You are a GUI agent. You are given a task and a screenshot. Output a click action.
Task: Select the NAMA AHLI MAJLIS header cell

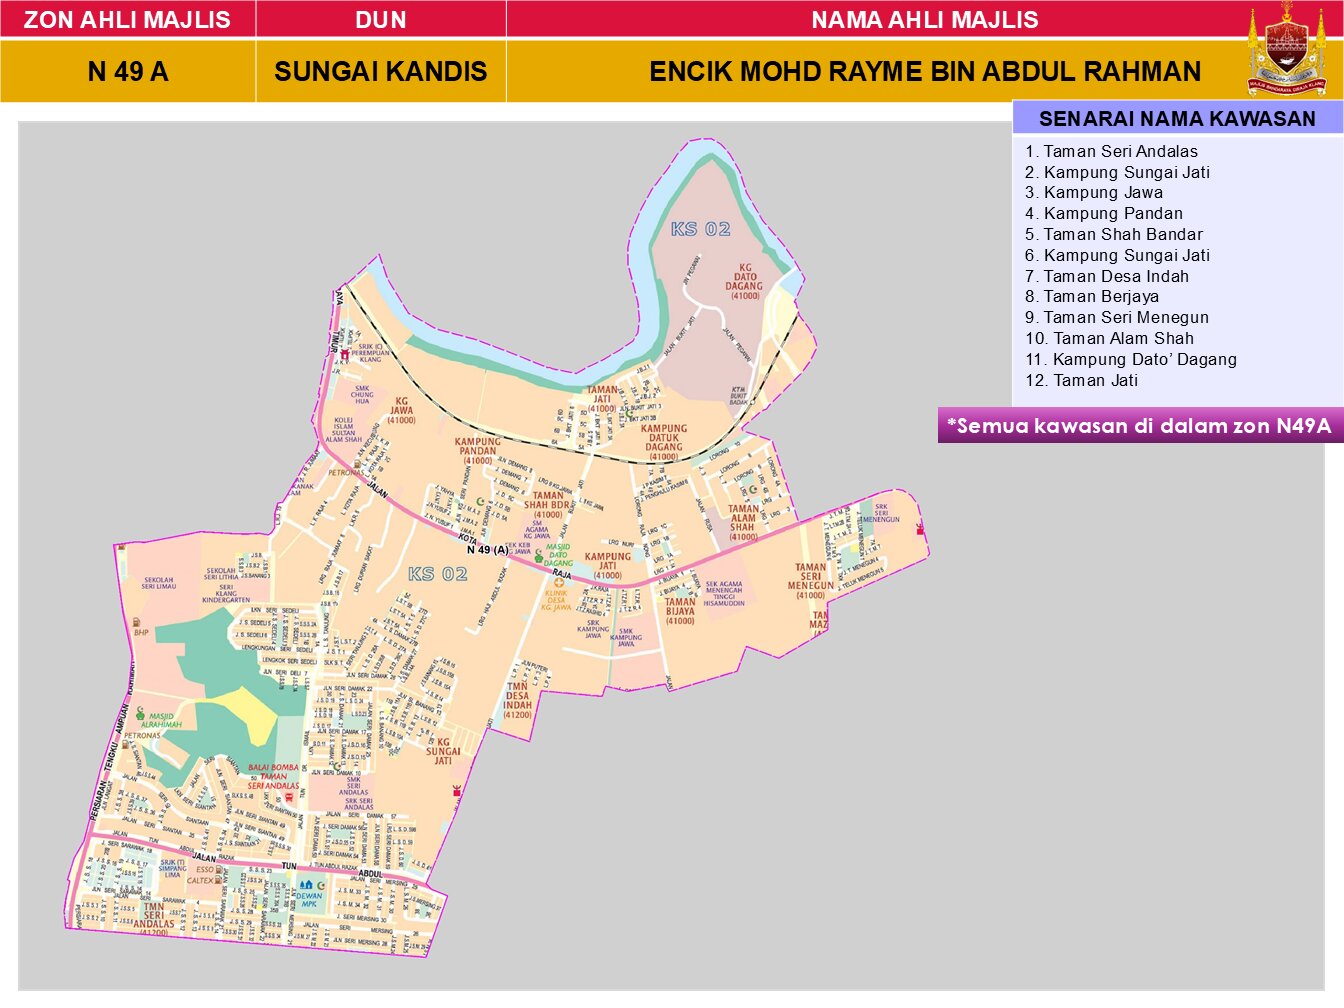924,19
